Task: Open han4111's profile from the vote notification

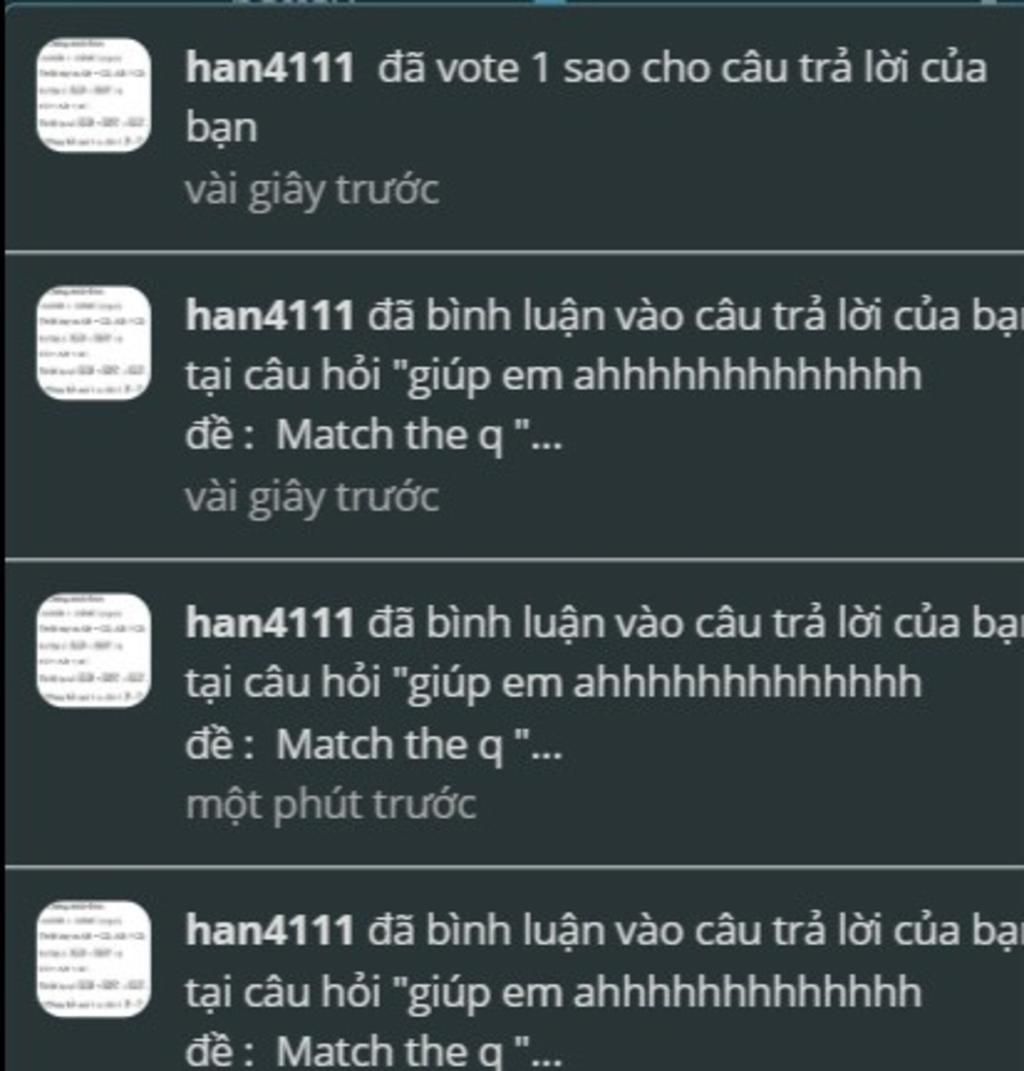Action: click(270, 68)
